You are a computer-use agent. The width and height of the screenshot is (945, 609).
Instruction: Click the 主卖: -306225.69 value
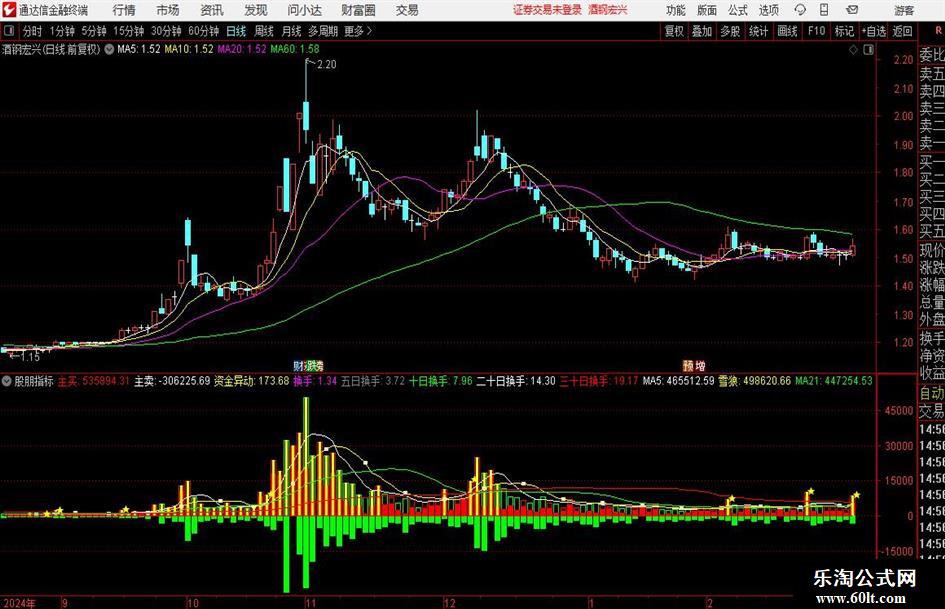[x=172, y=381]
